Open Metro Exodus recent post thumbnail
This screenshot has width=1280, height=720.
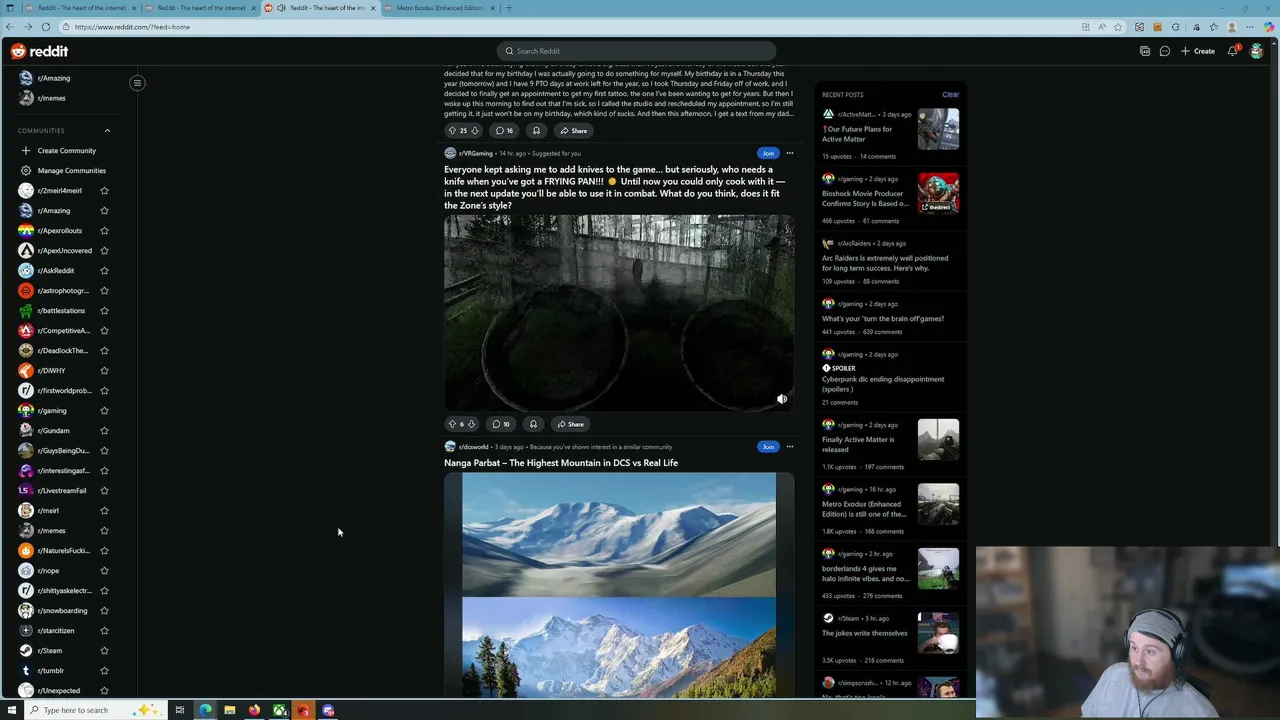tap(938, 504)
